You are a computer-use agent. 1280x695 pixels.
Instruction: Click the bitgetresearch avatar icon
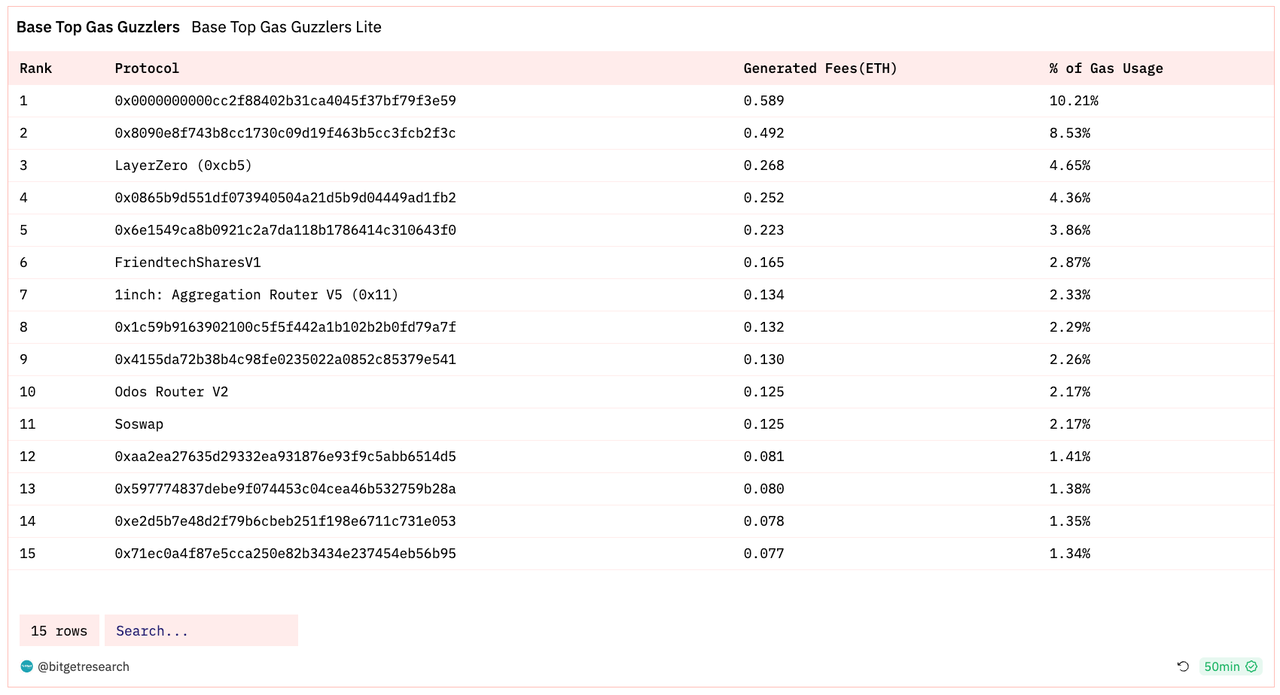point(27,666)
